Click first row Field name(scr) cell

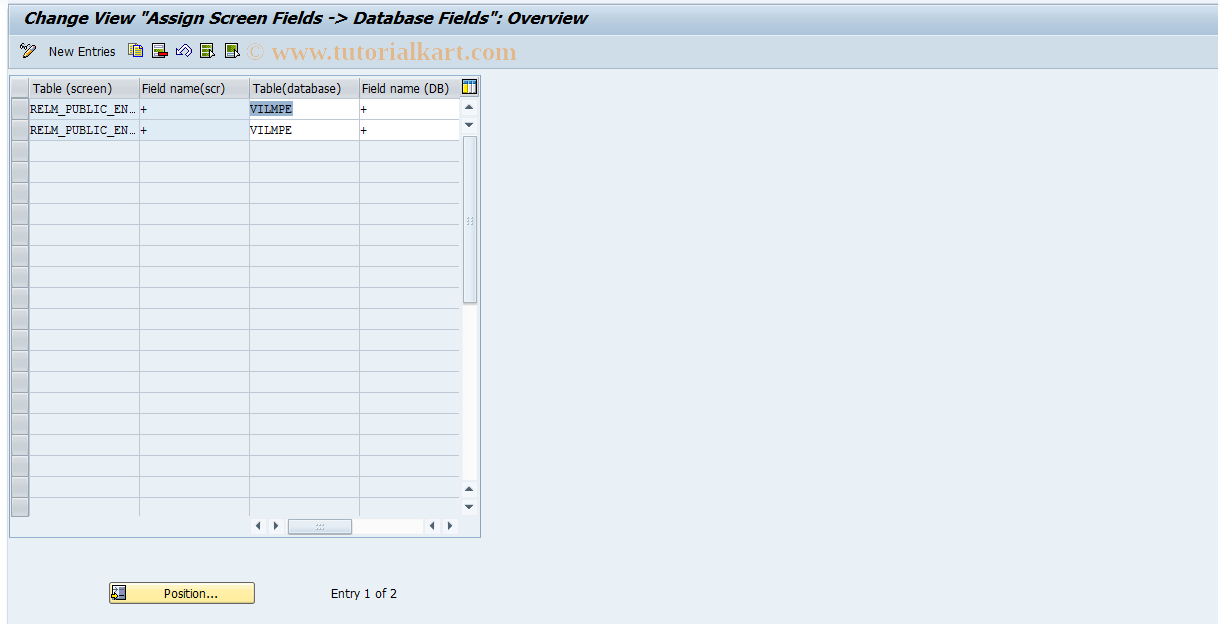[x=194, y=109]
